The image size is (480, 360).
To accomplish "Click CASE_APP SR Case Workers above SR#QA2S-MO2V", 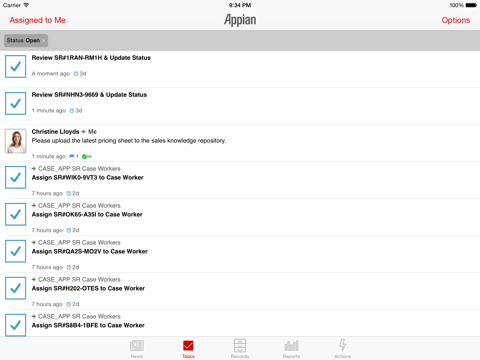I will tap(79, 243).
